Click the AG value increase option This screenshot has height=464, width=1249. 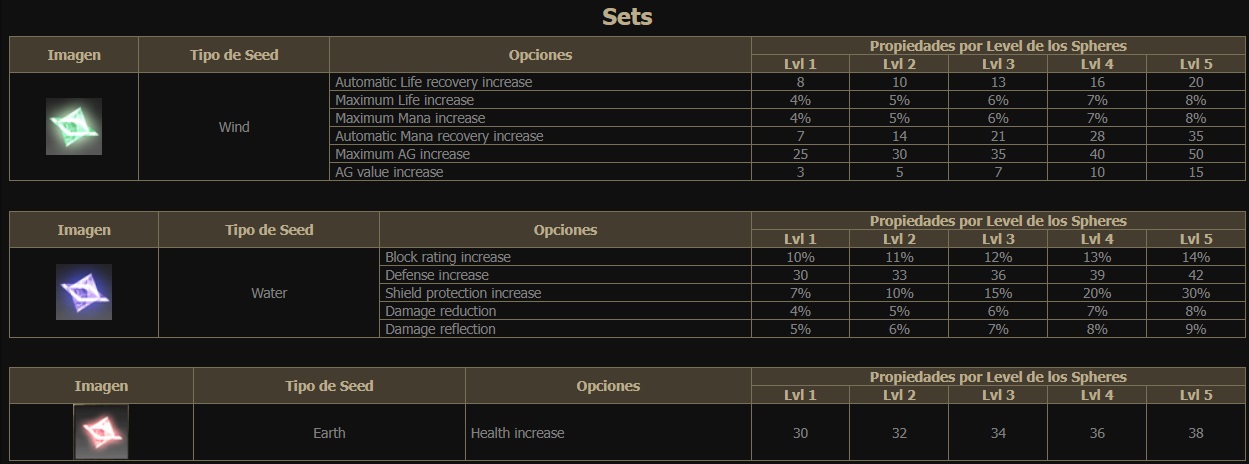(389, 172)
